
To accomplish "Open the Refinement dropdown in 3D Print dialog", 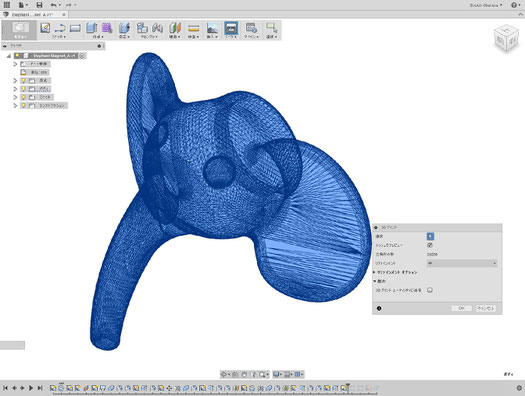I will pos(462,263).
